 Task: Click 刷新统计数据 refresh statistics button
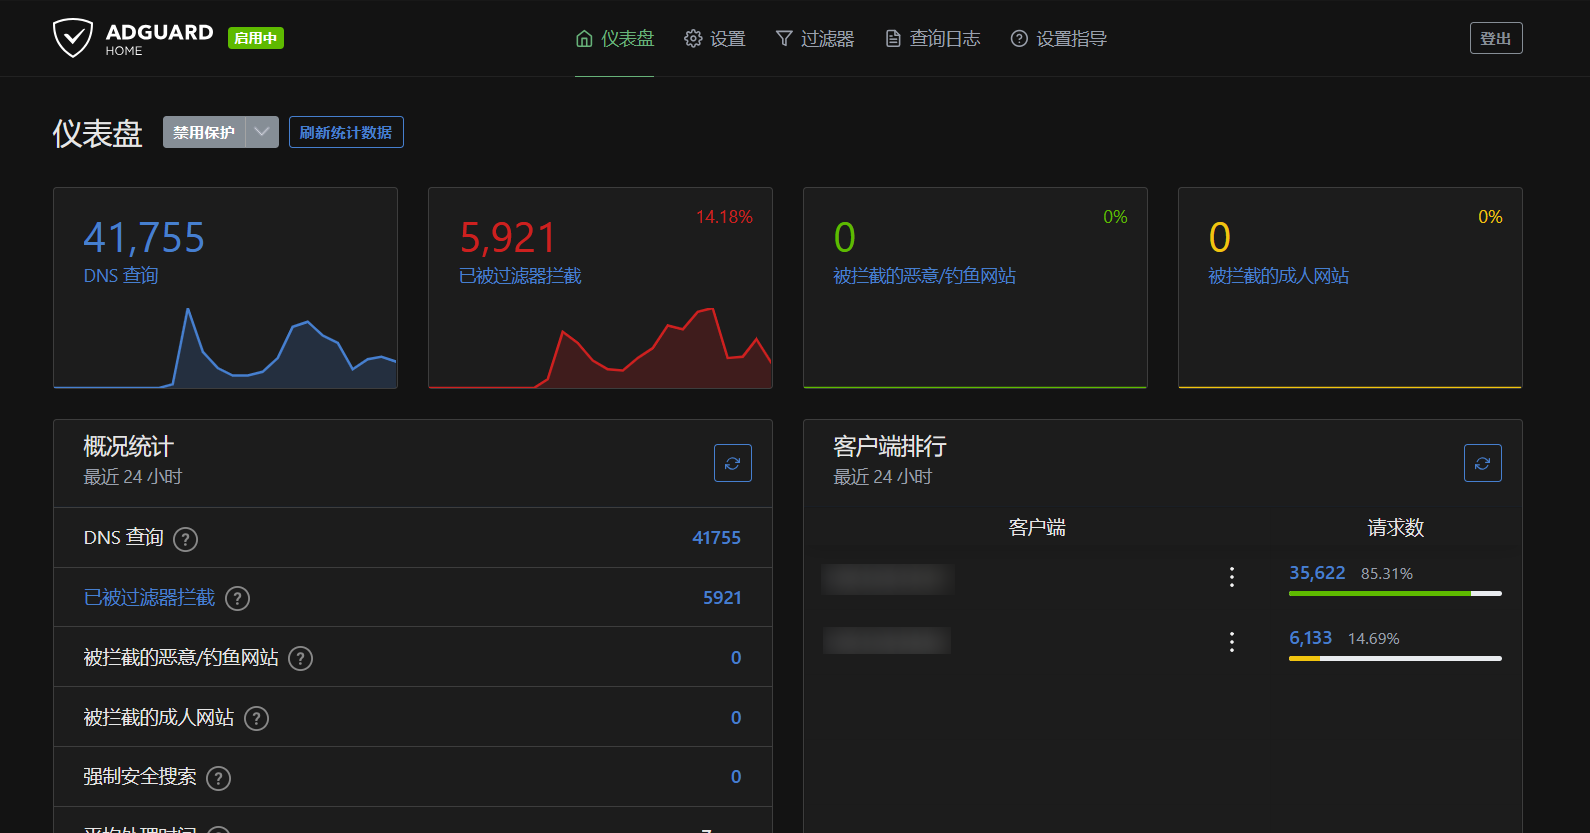346,132
